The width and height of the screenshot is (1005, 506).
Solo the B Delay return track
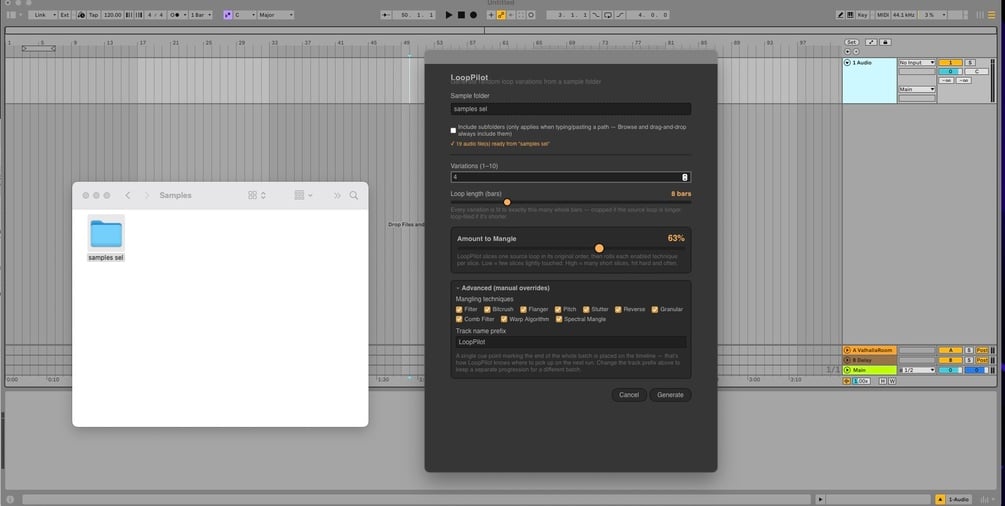click(969, 360)
